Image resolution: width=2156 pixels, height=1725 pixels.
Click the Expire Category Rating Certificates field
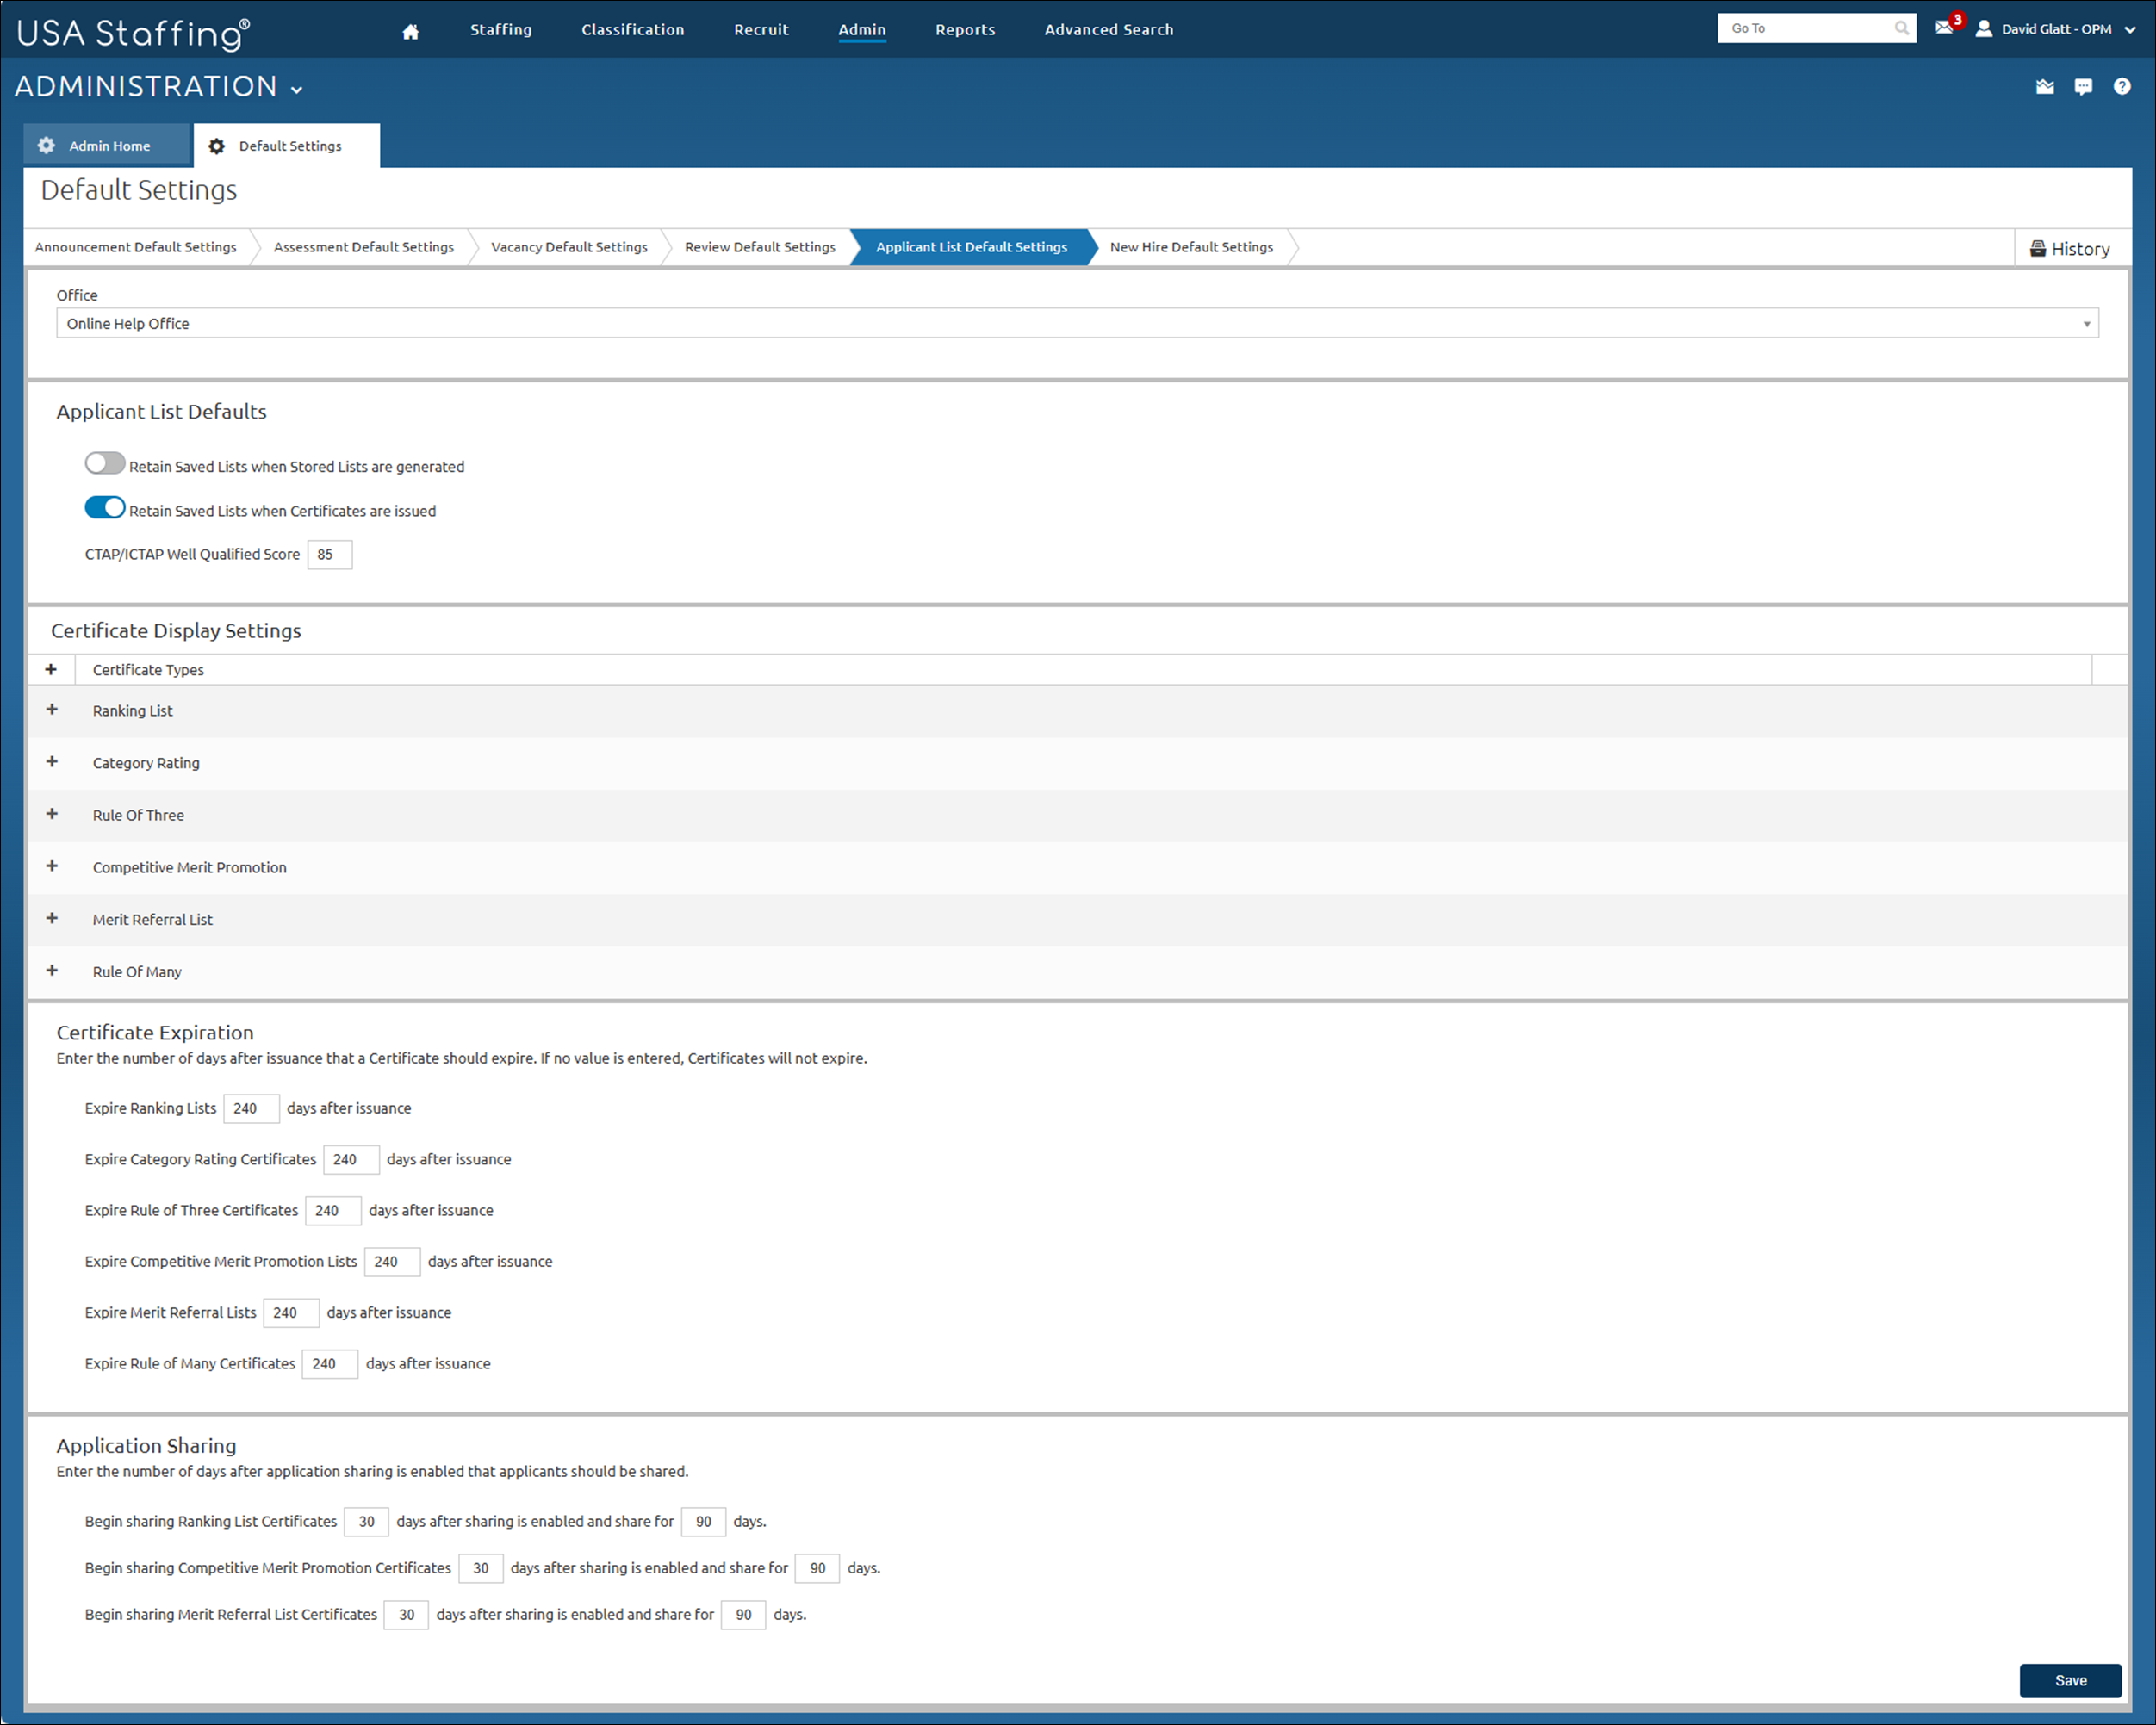coord(351,1160)
